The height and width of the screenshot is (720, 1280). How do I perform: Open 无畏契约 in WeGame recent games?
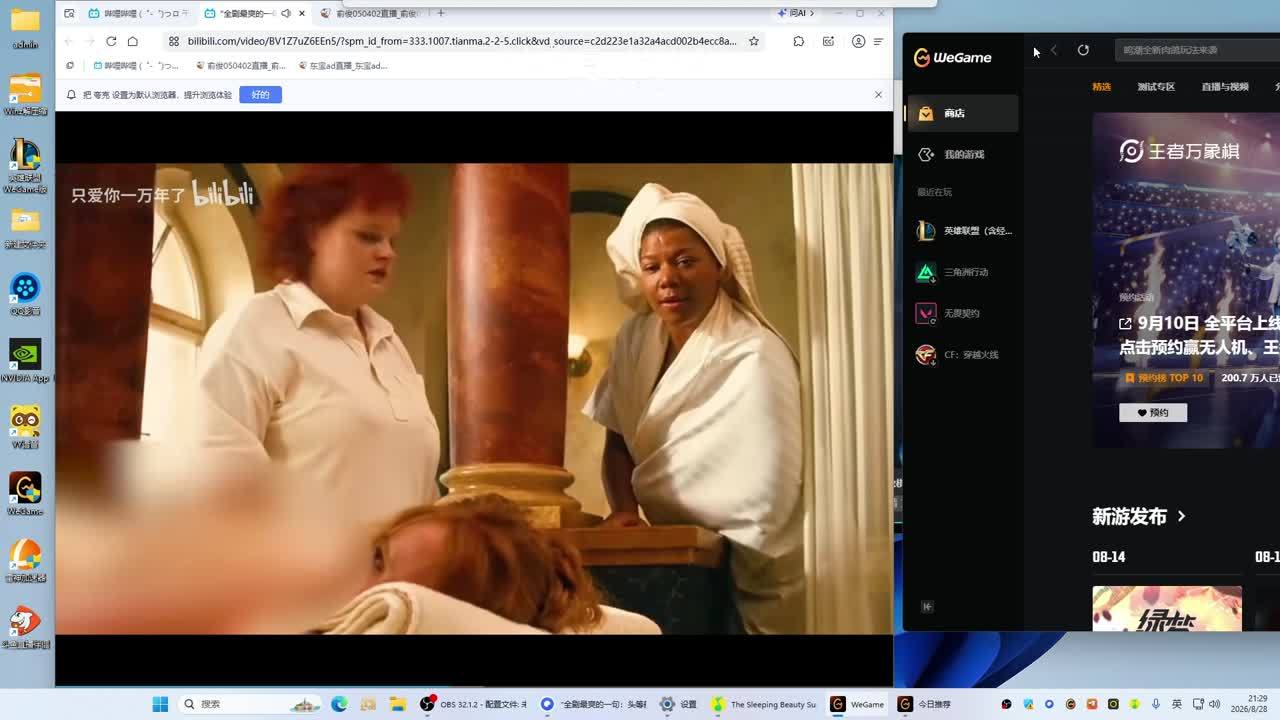962,313
